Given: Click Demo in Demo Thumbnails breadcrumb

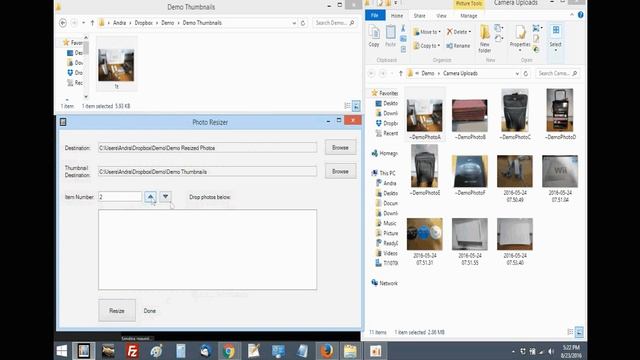Looking at the screenshot, I should pyautogui.click(x=167, y=23).
